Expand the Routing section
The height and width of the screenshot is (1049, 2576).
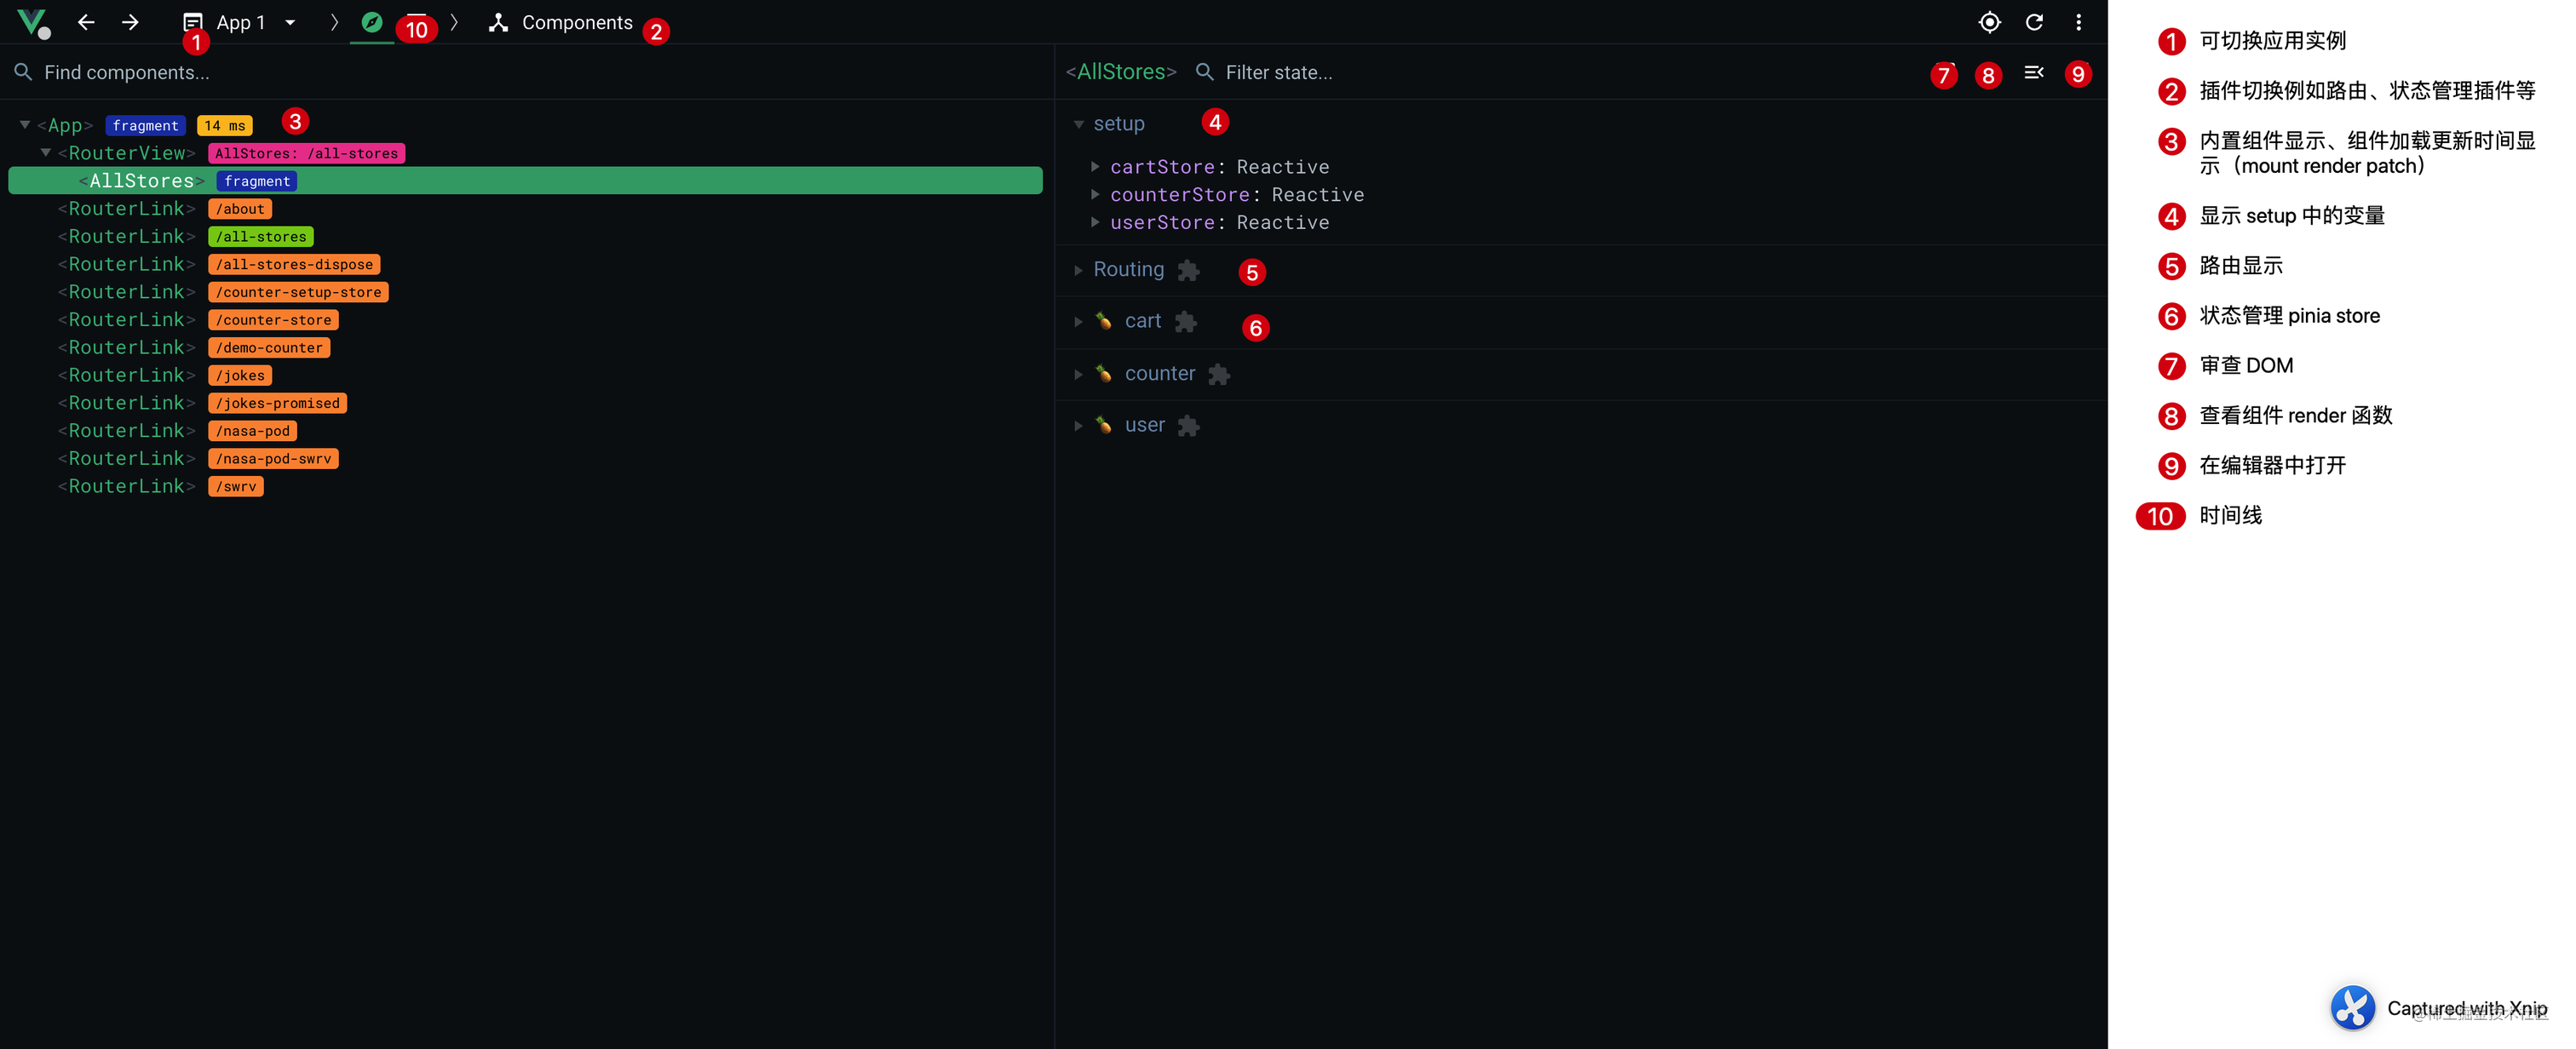point(1078,270)
